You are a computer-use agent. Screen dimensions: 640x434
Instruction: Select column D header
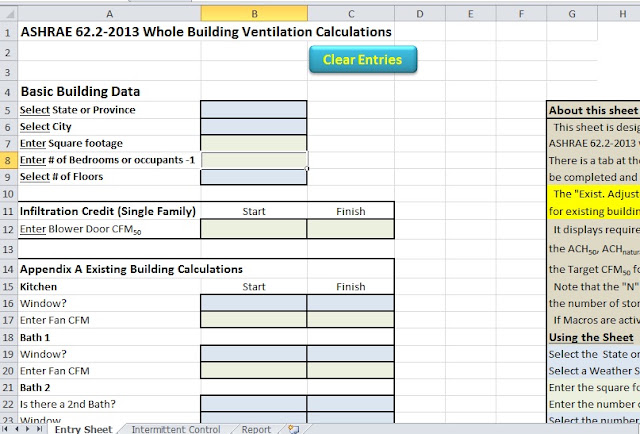(x=420, y=14)
